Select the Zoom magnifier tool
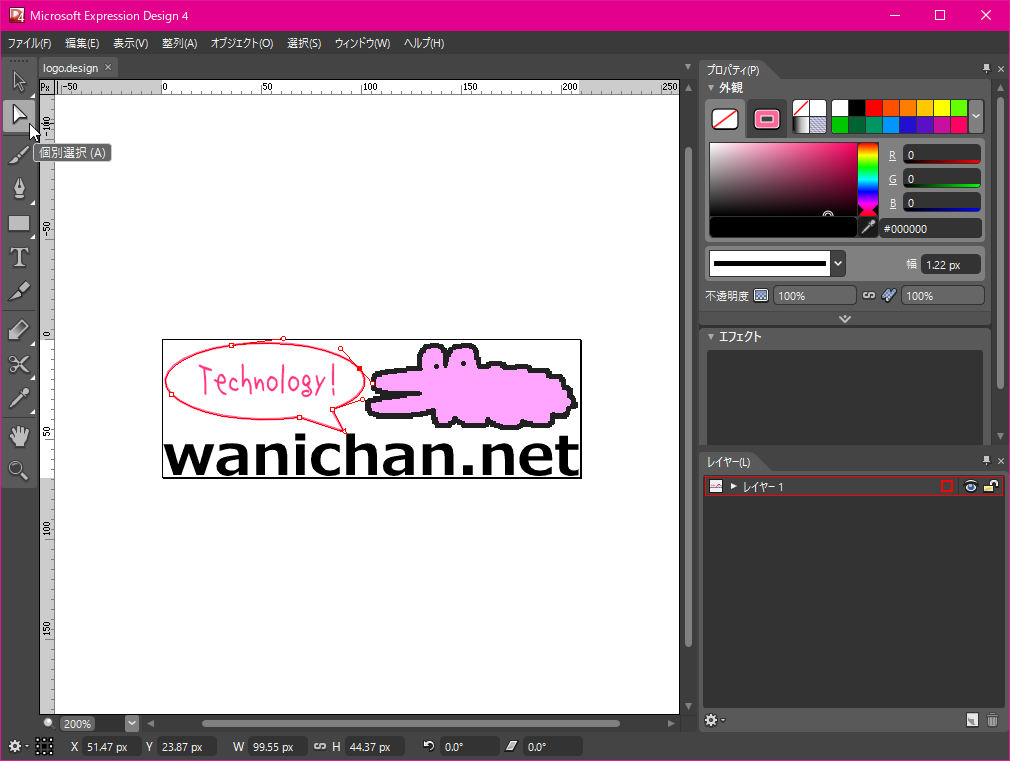 [x=19, y=471]
